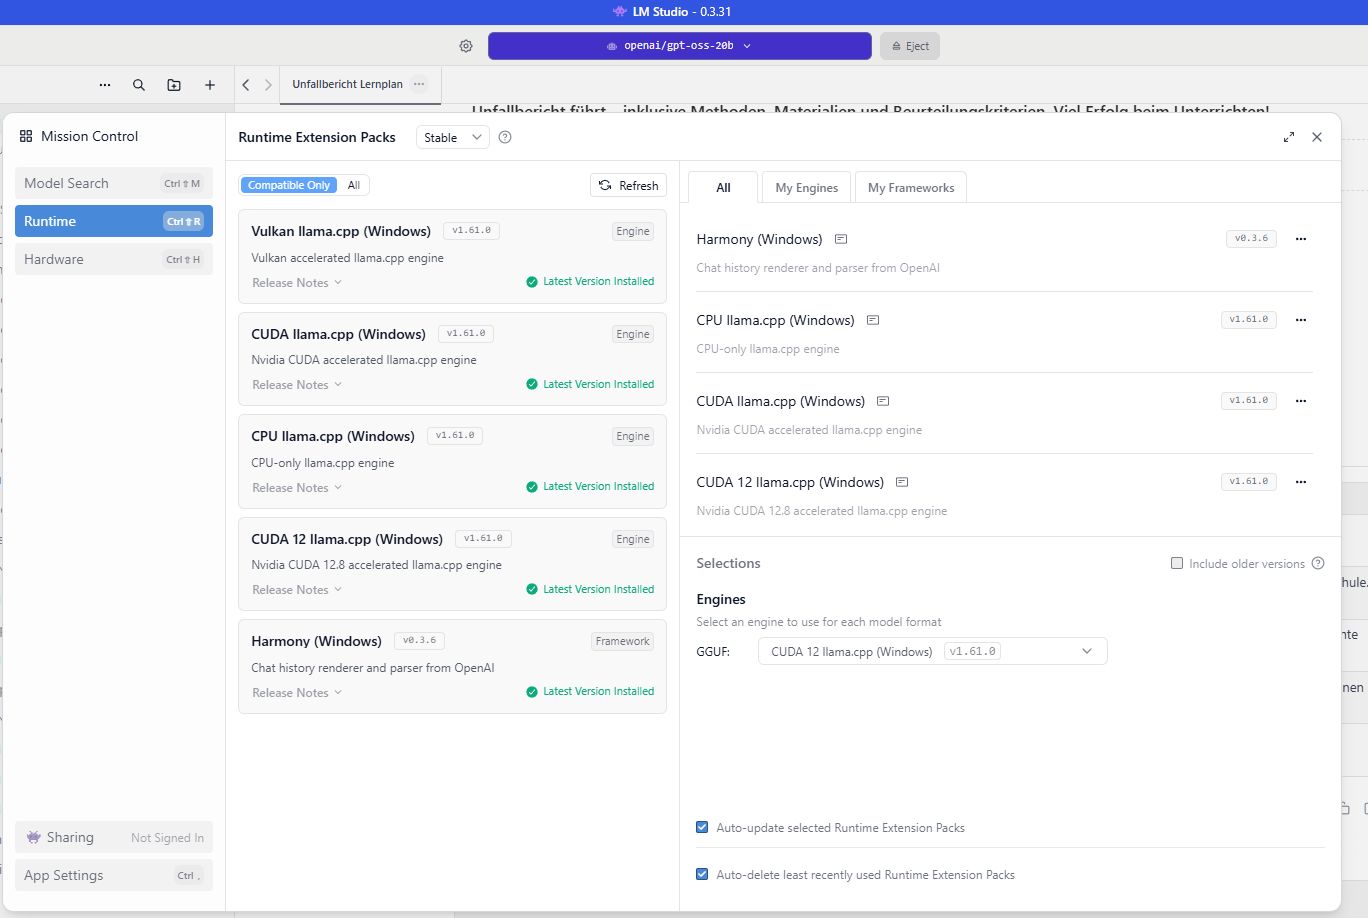Expand the Mission Control panel to fullscreen

(x=1289, y=137)
